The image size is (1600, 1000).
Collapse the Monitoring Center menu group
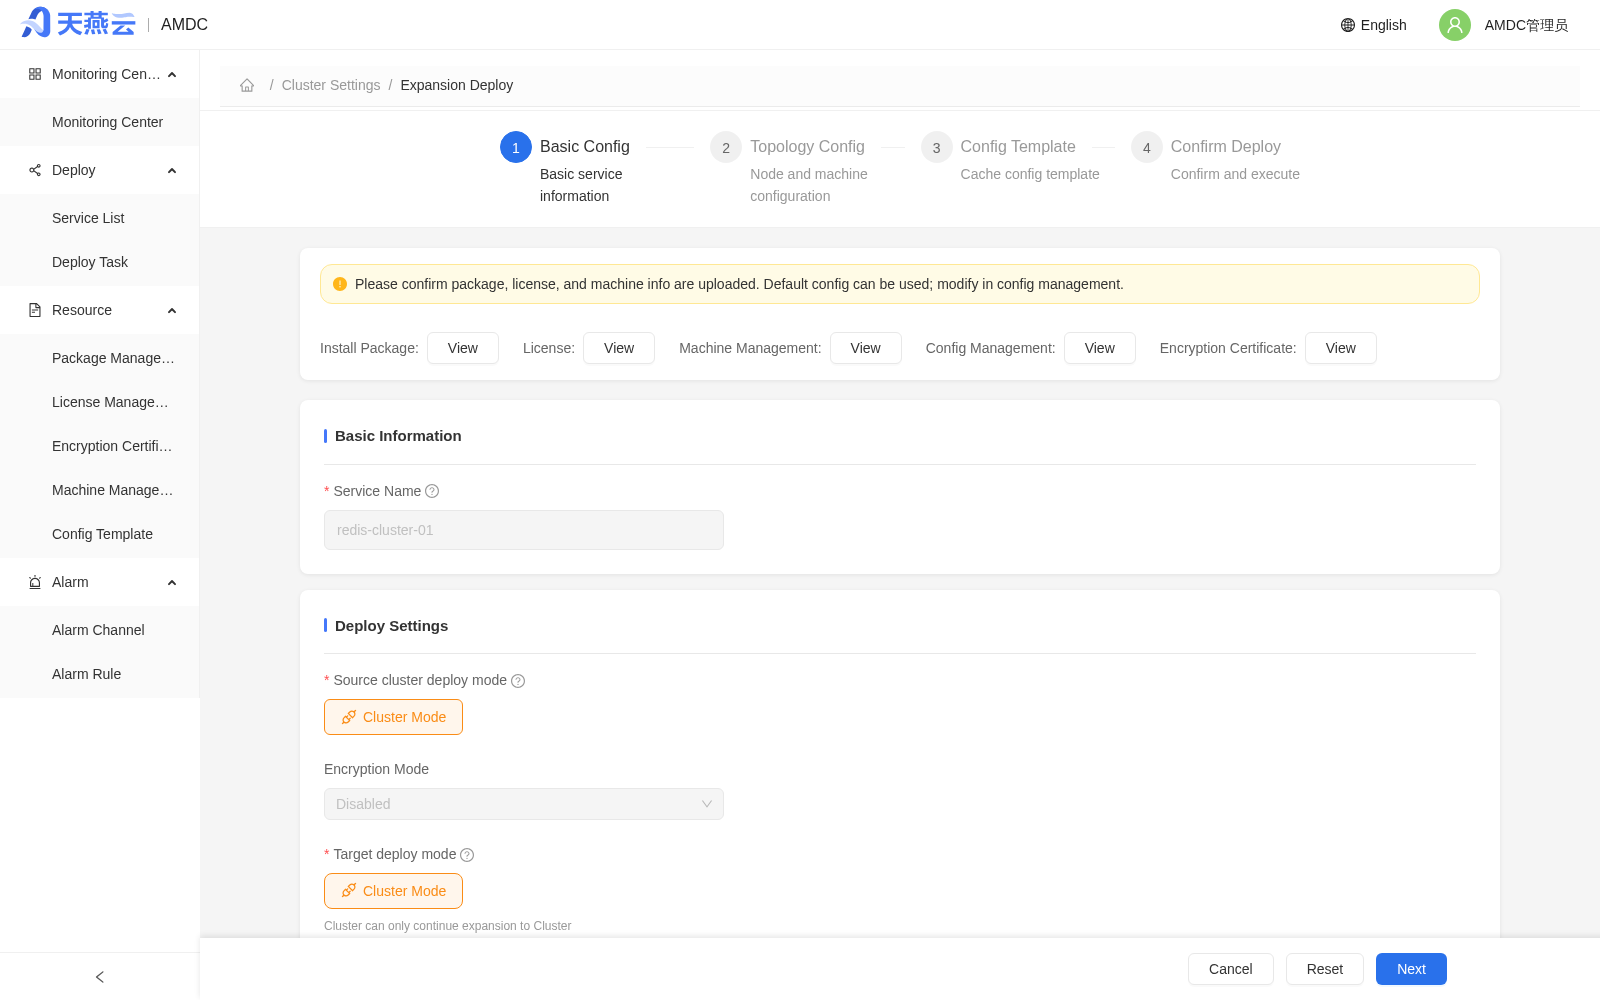click(x=172, y=74)
